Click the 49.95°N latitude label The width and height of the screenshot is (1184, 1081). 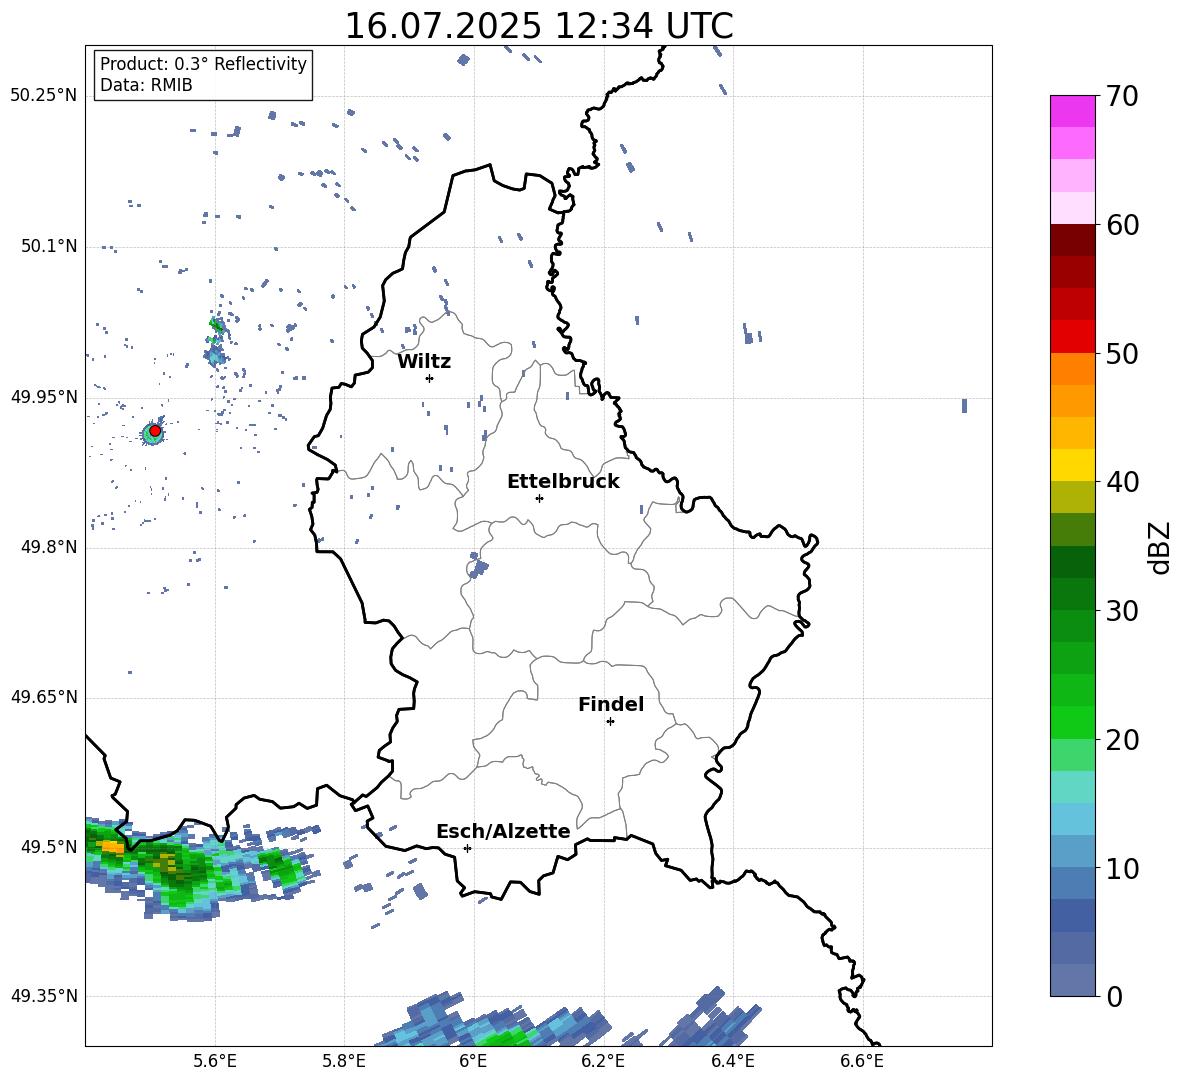44,396
